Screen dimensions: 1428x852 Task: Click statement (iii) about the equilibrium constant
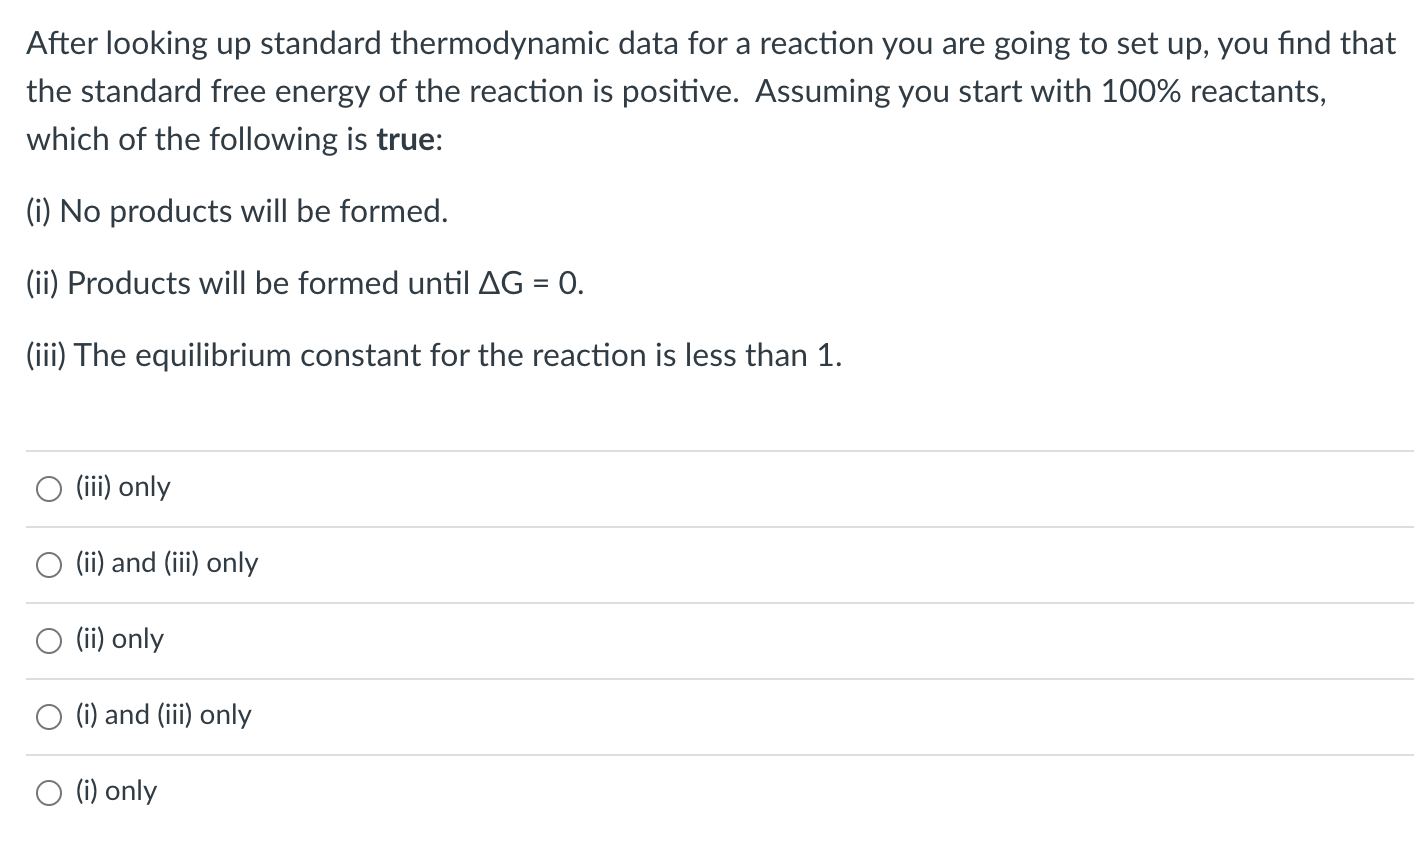click(x=434, y=355)
